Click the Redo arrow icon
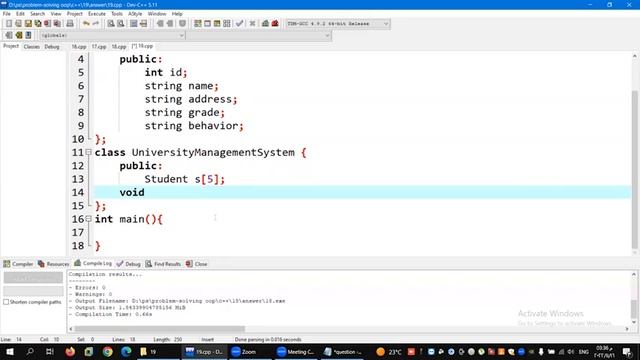Image resolution: width=640 pixels, height=360 pixels. [96, 24]
